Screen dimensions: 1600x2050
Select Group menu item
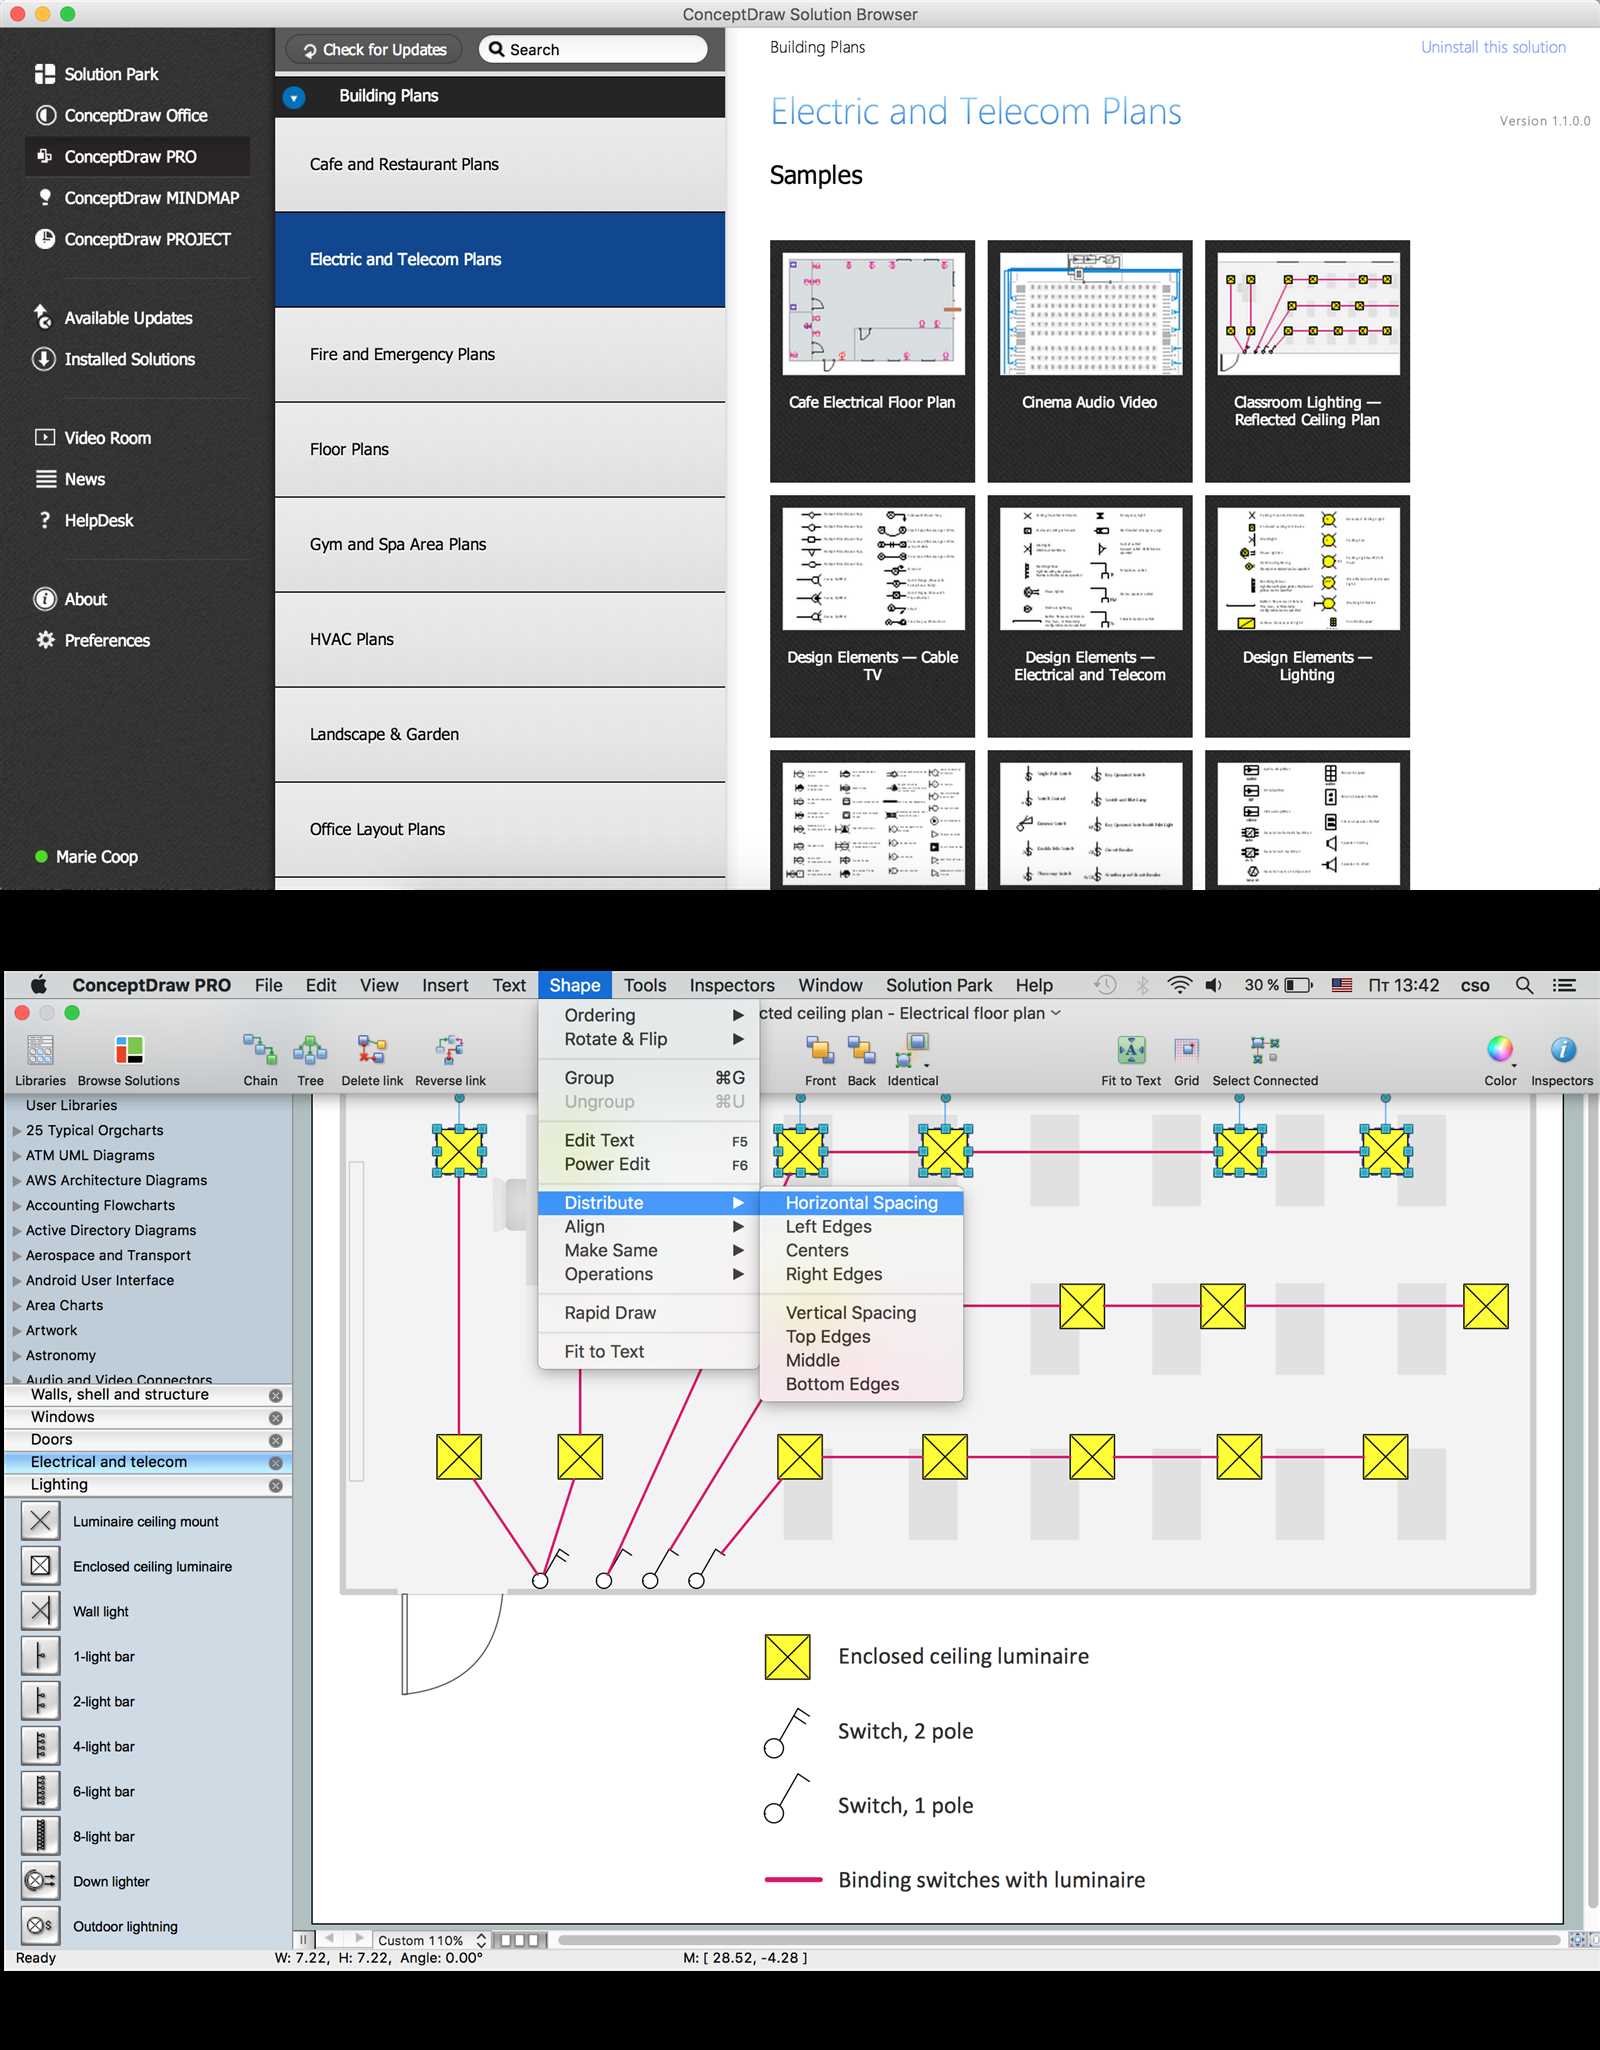coord(650,1077)
